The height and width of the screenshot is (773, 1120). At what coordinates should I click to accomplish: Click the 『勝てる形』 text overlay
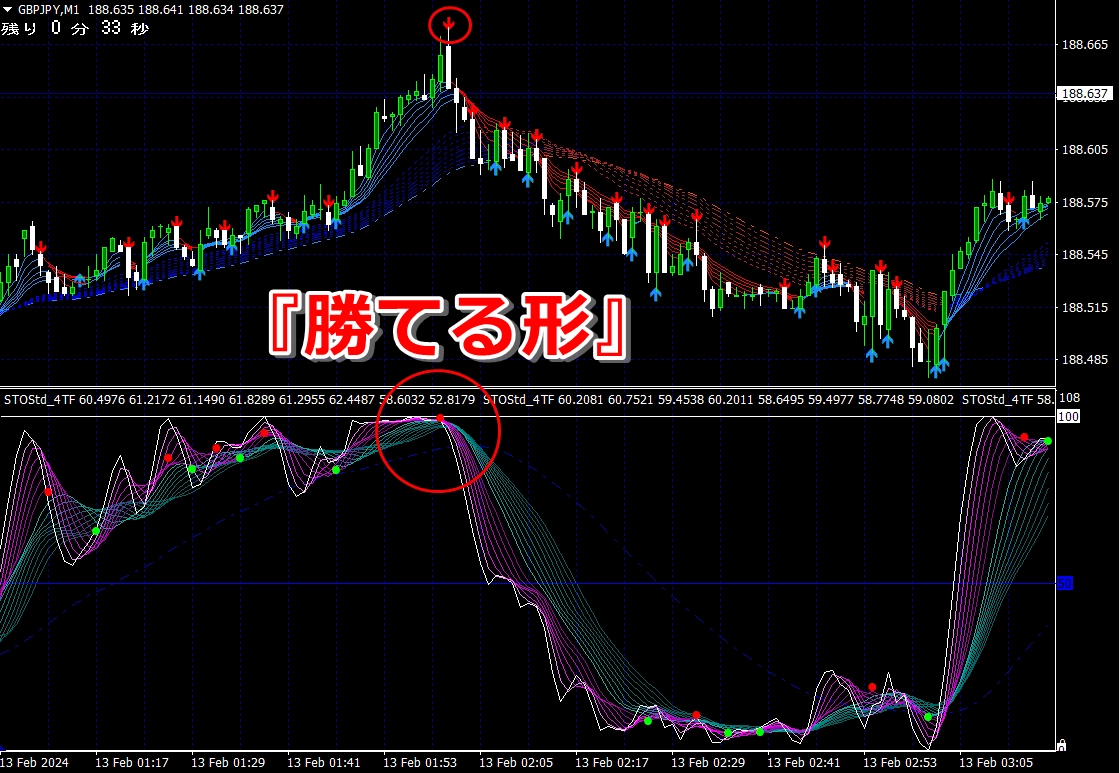[x=447, y=327]
